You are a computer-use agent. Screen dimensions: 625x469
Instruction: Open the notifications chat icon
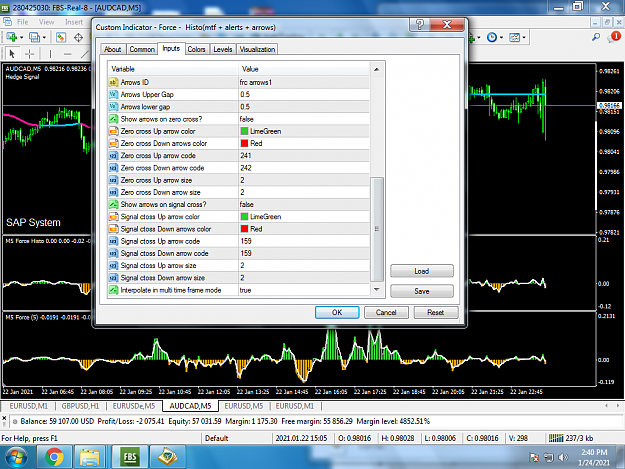pos(614,37)
